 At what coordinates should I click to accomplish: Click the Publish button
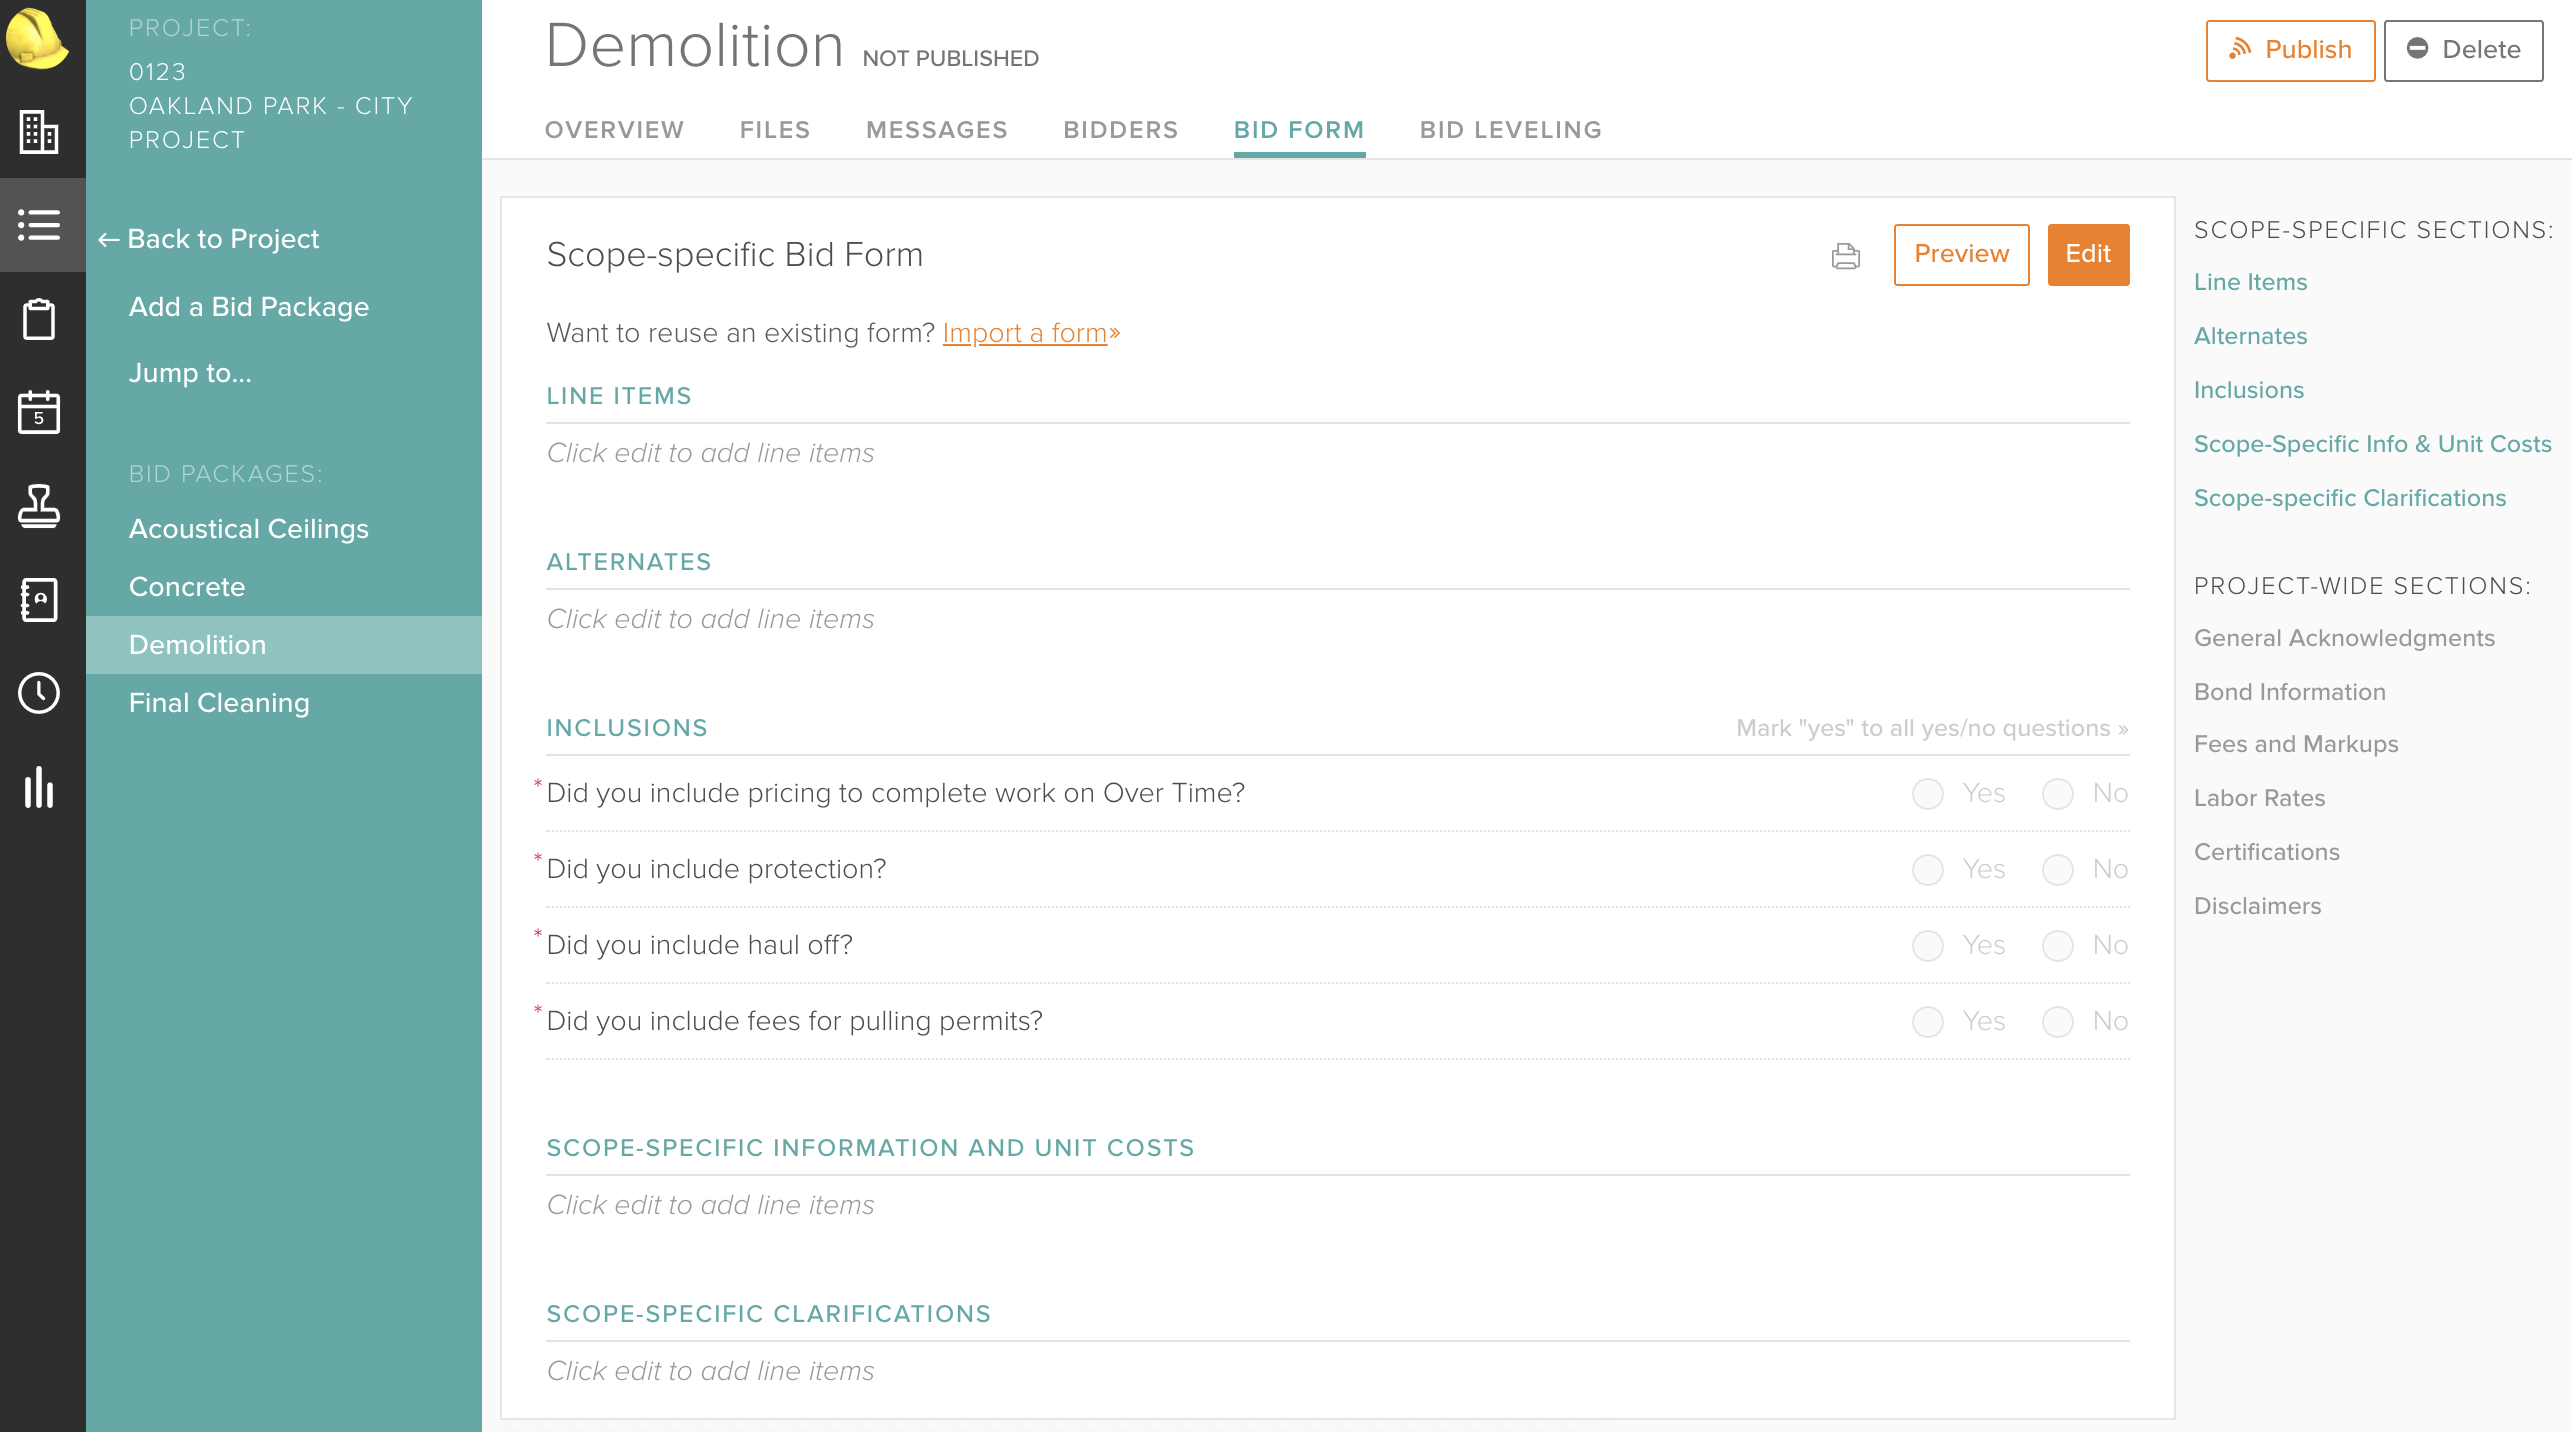(x=2289, y=50)
